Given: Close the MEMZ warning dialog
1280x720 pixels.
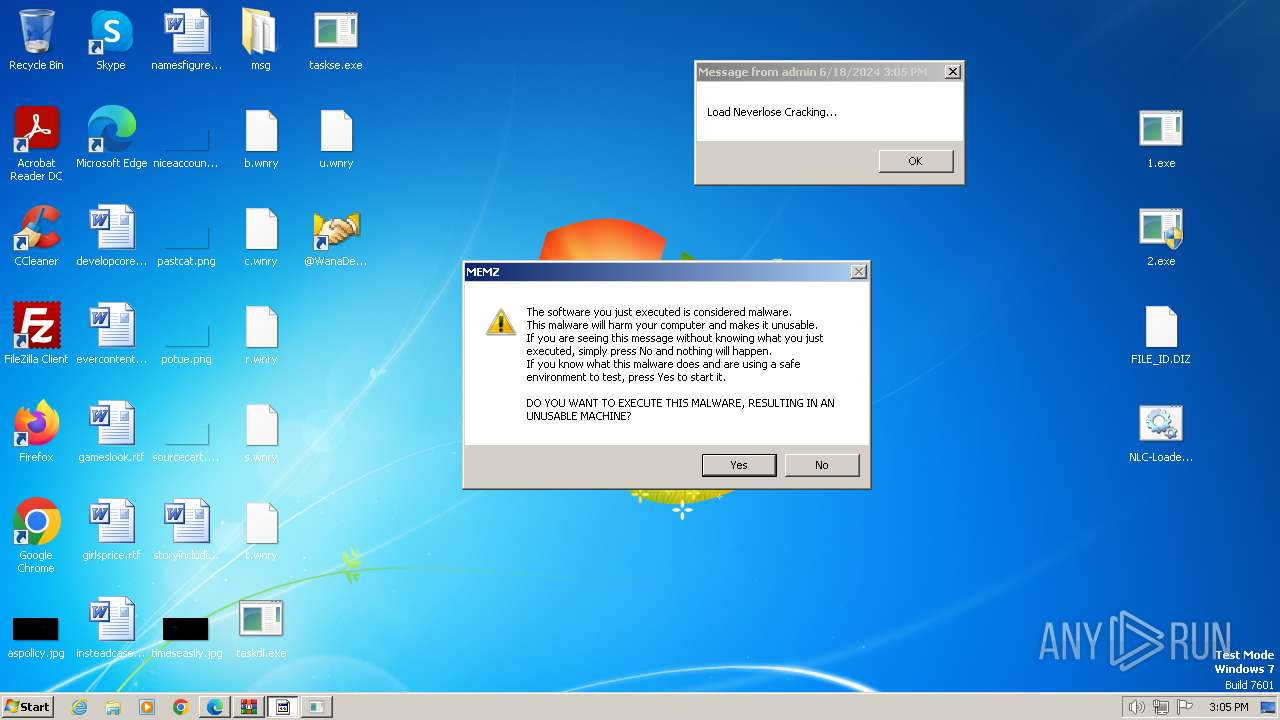Looking at the screenshot, I should pyautogui.click(x=858, y=272).
